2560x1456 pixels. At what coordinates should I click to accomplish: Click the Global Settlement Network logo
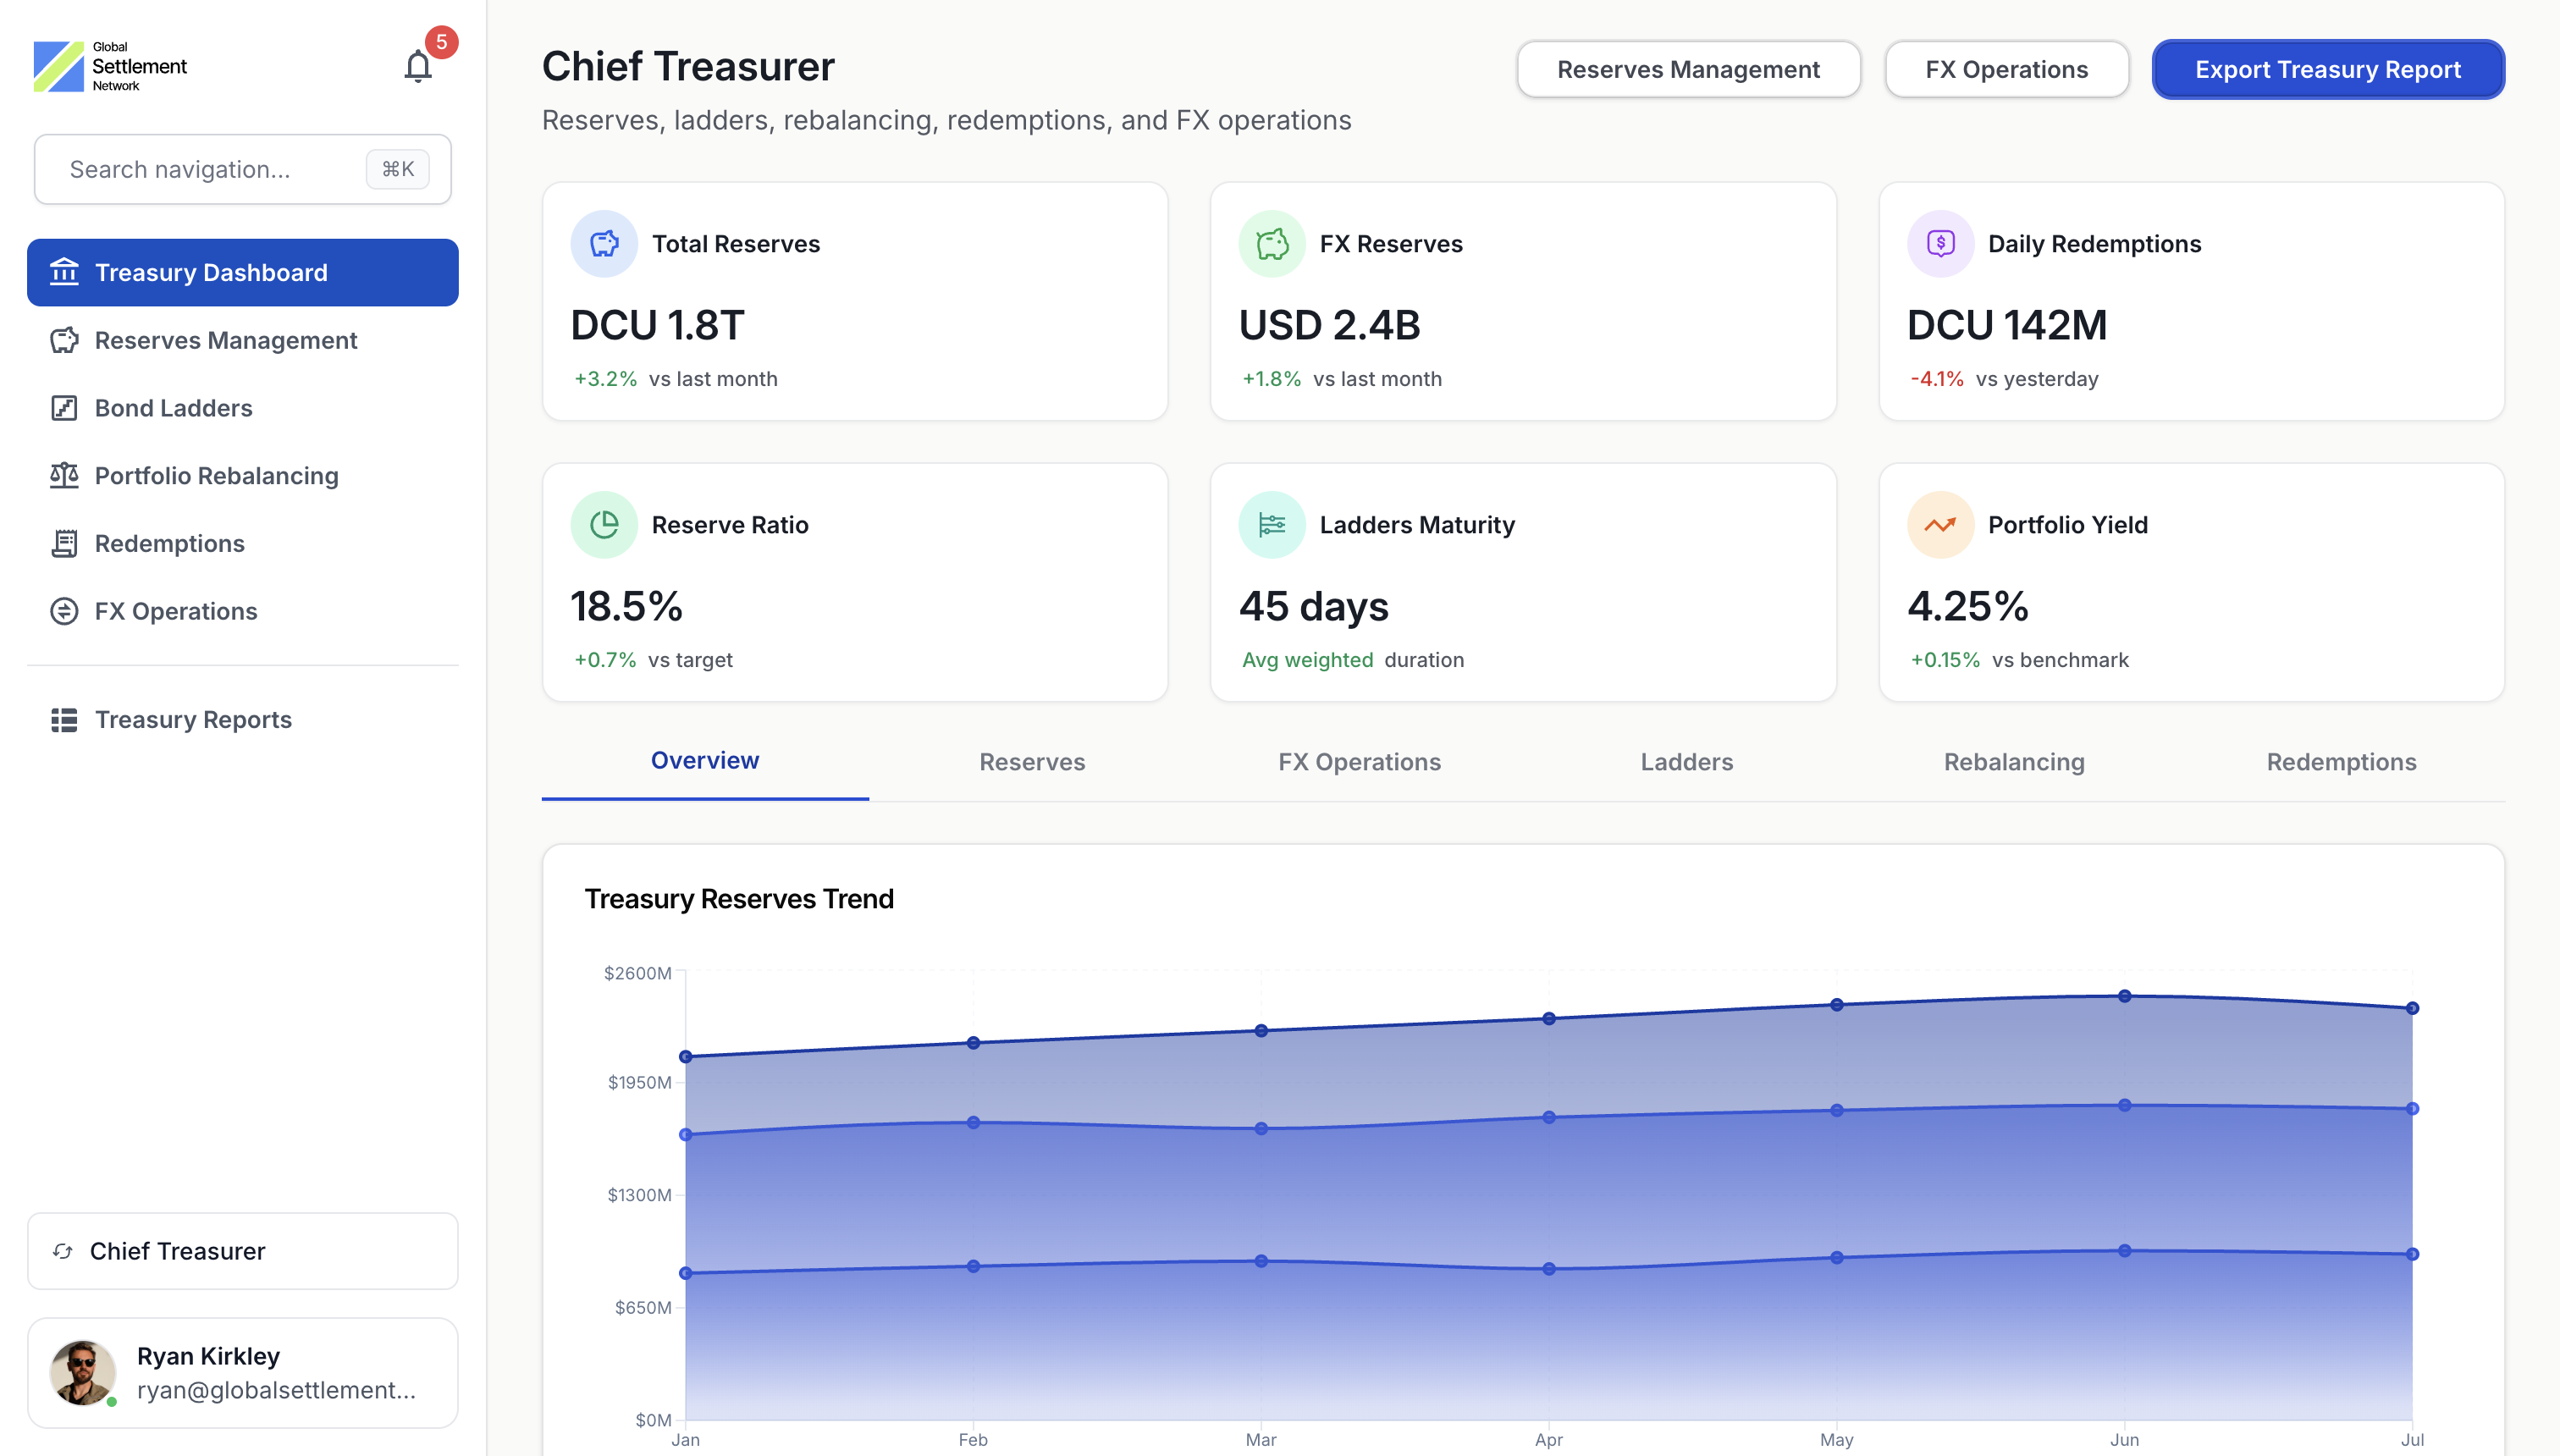pos(110,66)
